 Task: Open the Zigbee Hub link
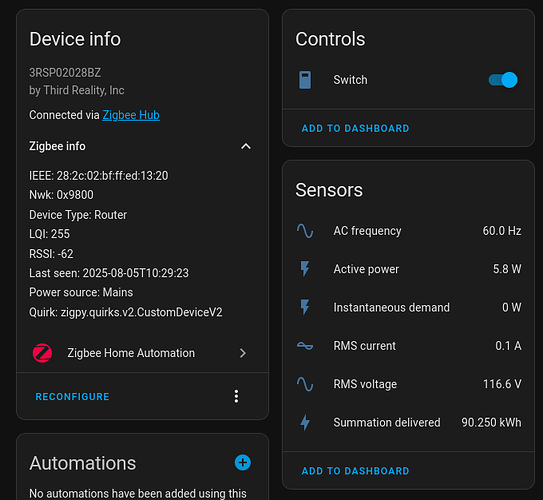coord(131,115)
